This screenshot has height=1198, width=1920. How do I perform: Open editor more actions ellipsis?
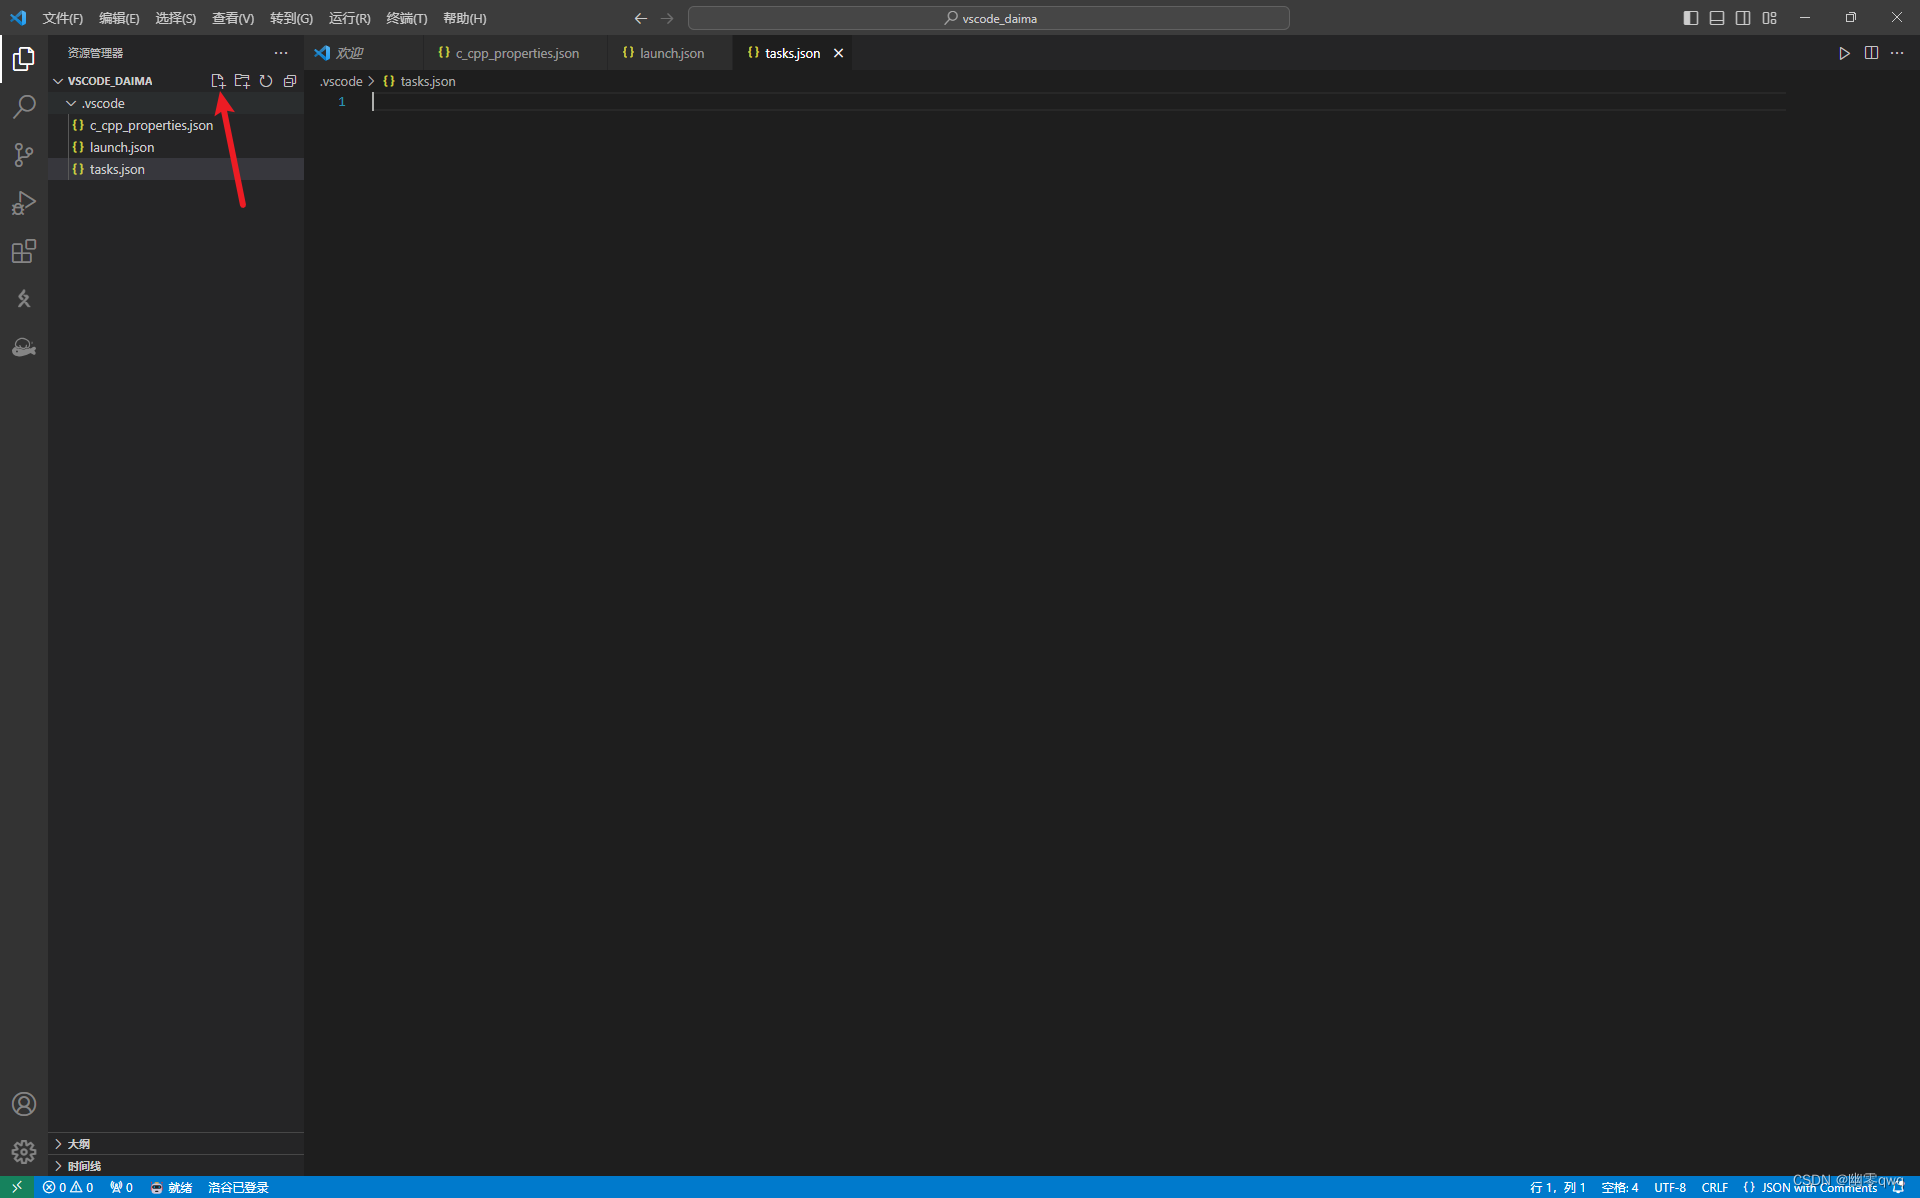tap(1897, 53)
